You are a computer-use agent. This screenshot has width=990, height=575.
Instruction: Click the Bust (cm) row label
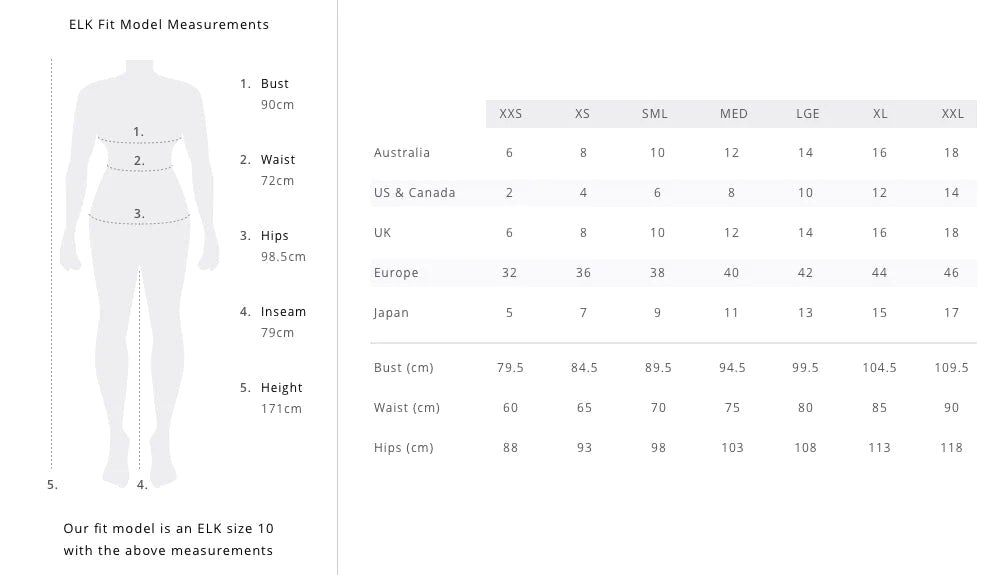pos(403,368)
